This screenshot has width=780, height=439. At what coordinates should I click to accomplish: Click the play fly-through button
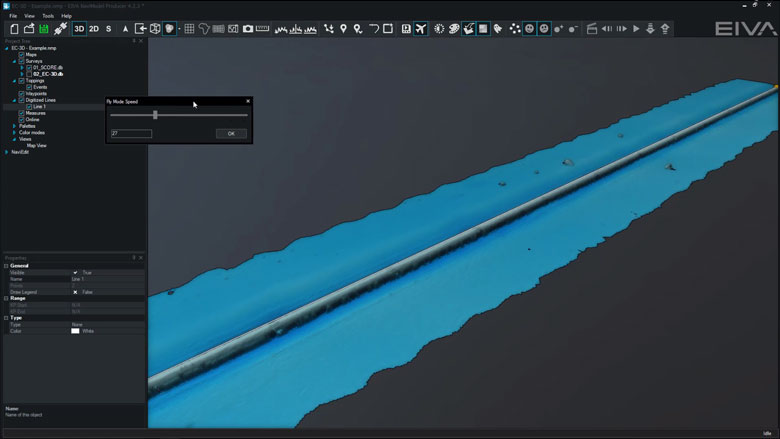(636, 29)
